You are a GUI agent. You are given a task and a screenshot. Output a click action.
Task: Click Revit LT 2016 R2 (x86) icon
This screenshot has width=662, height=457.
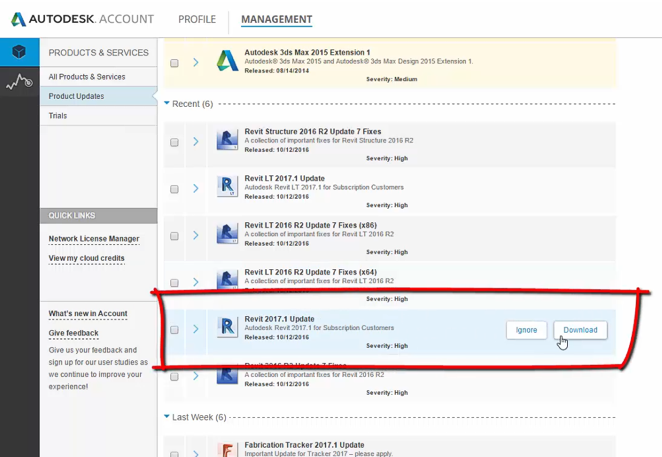tap(227, 233)
